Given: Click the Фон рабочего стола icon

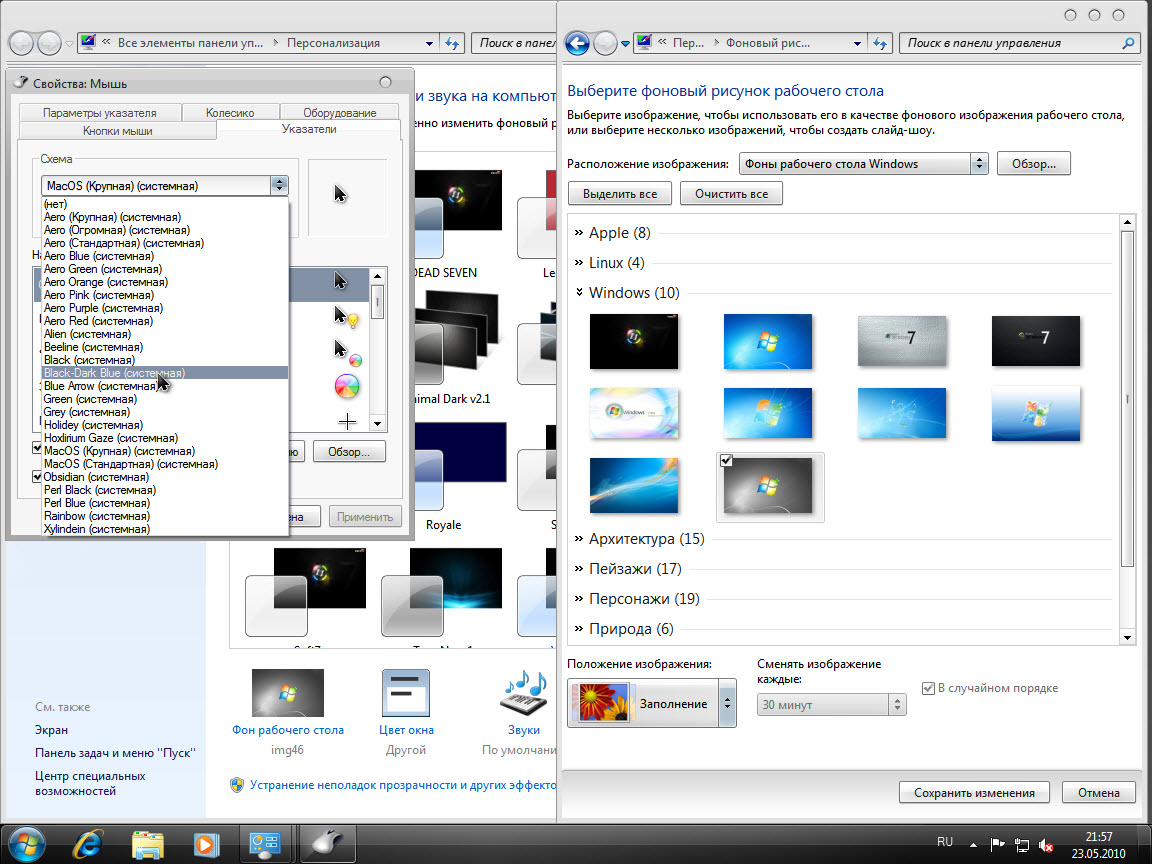Looking at the screenshot, I should point(287,692).
